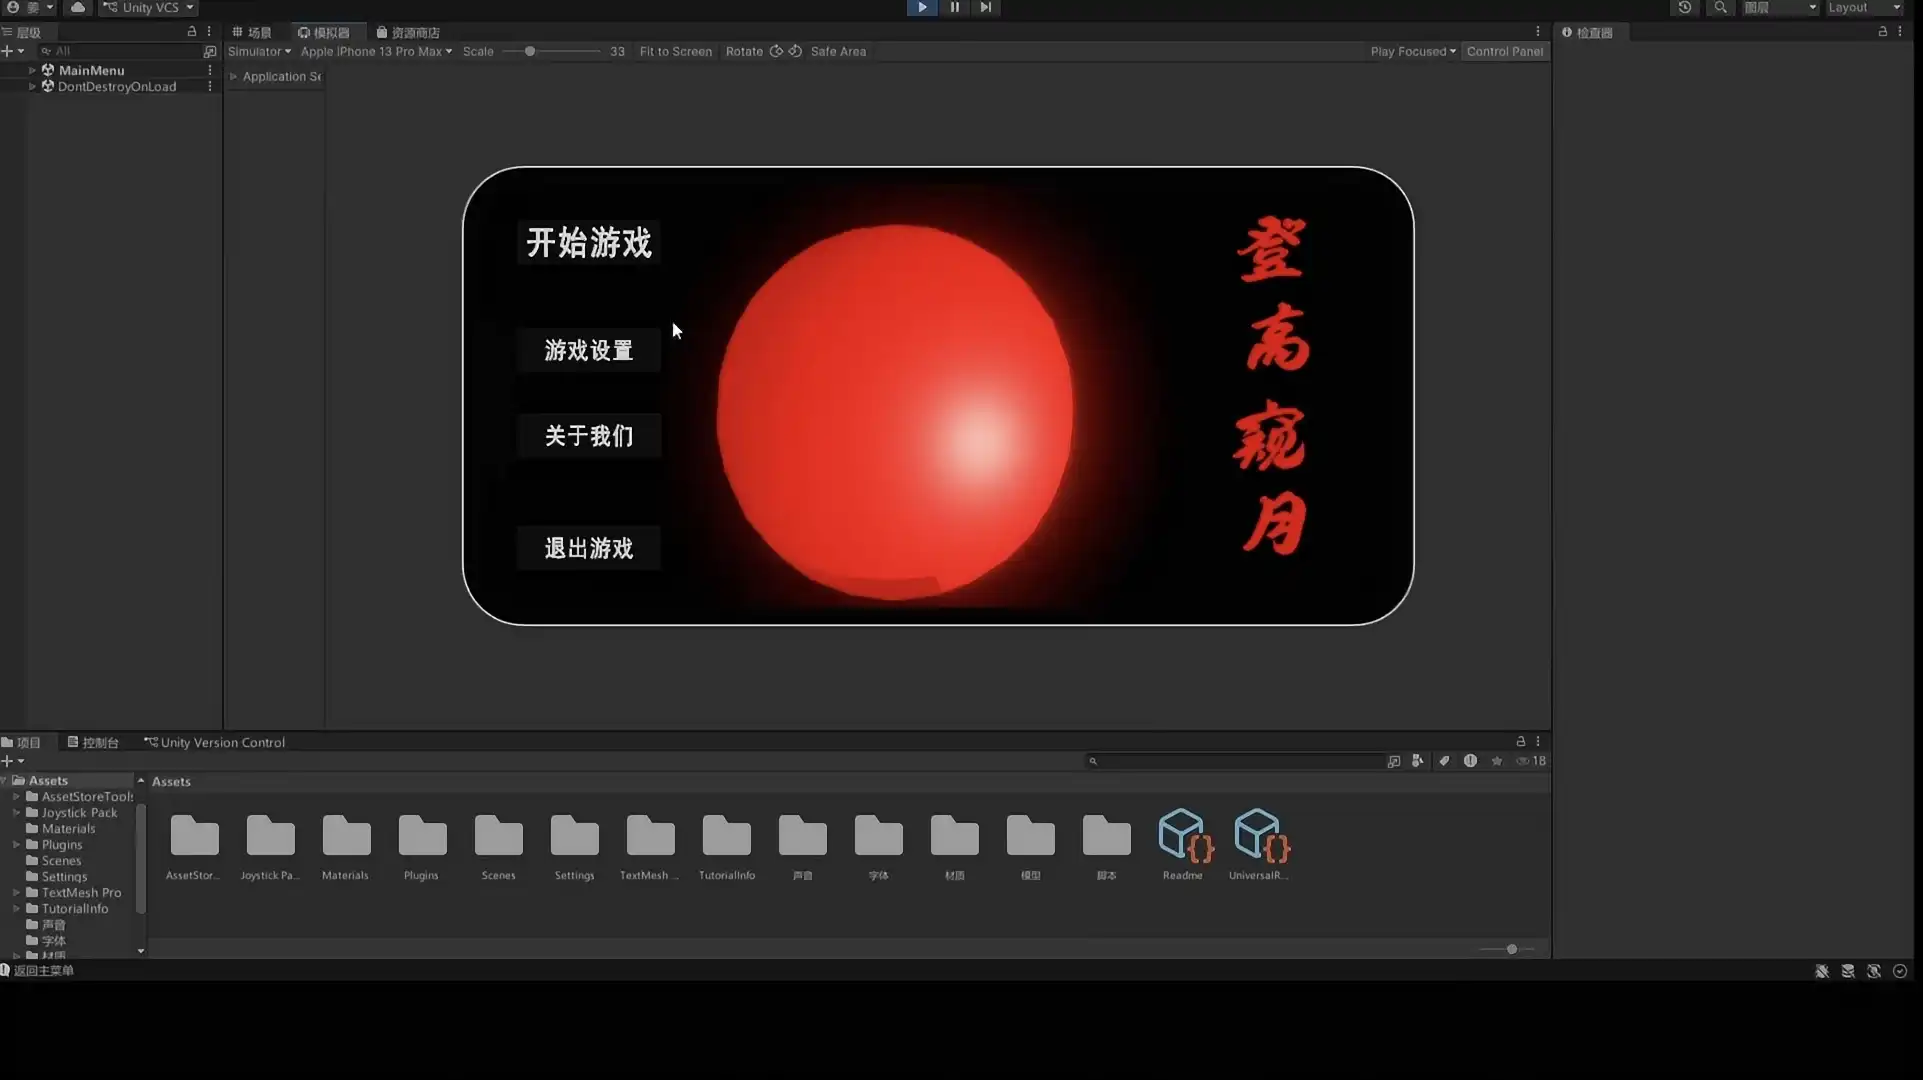Lock the Inspector panel
Image resolution: width=1923 pixels, height=1080 pixels.
pos(1883,32)
